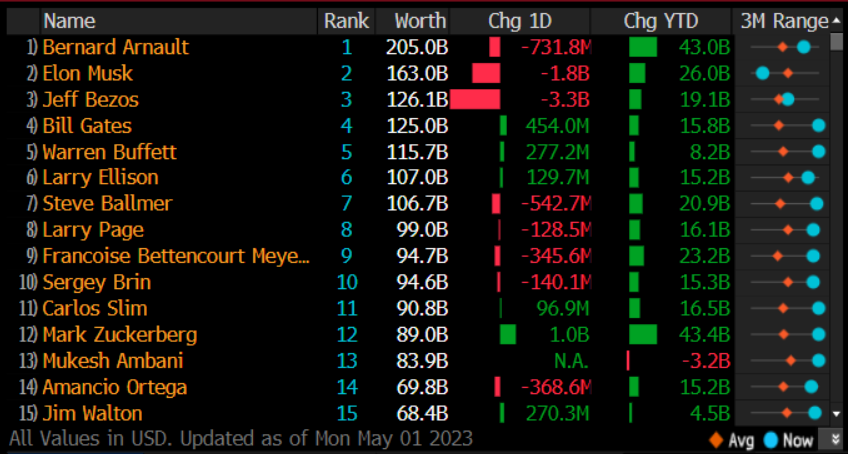Click Steve Ballmer's 1D change -542.7M

point(556,204)
